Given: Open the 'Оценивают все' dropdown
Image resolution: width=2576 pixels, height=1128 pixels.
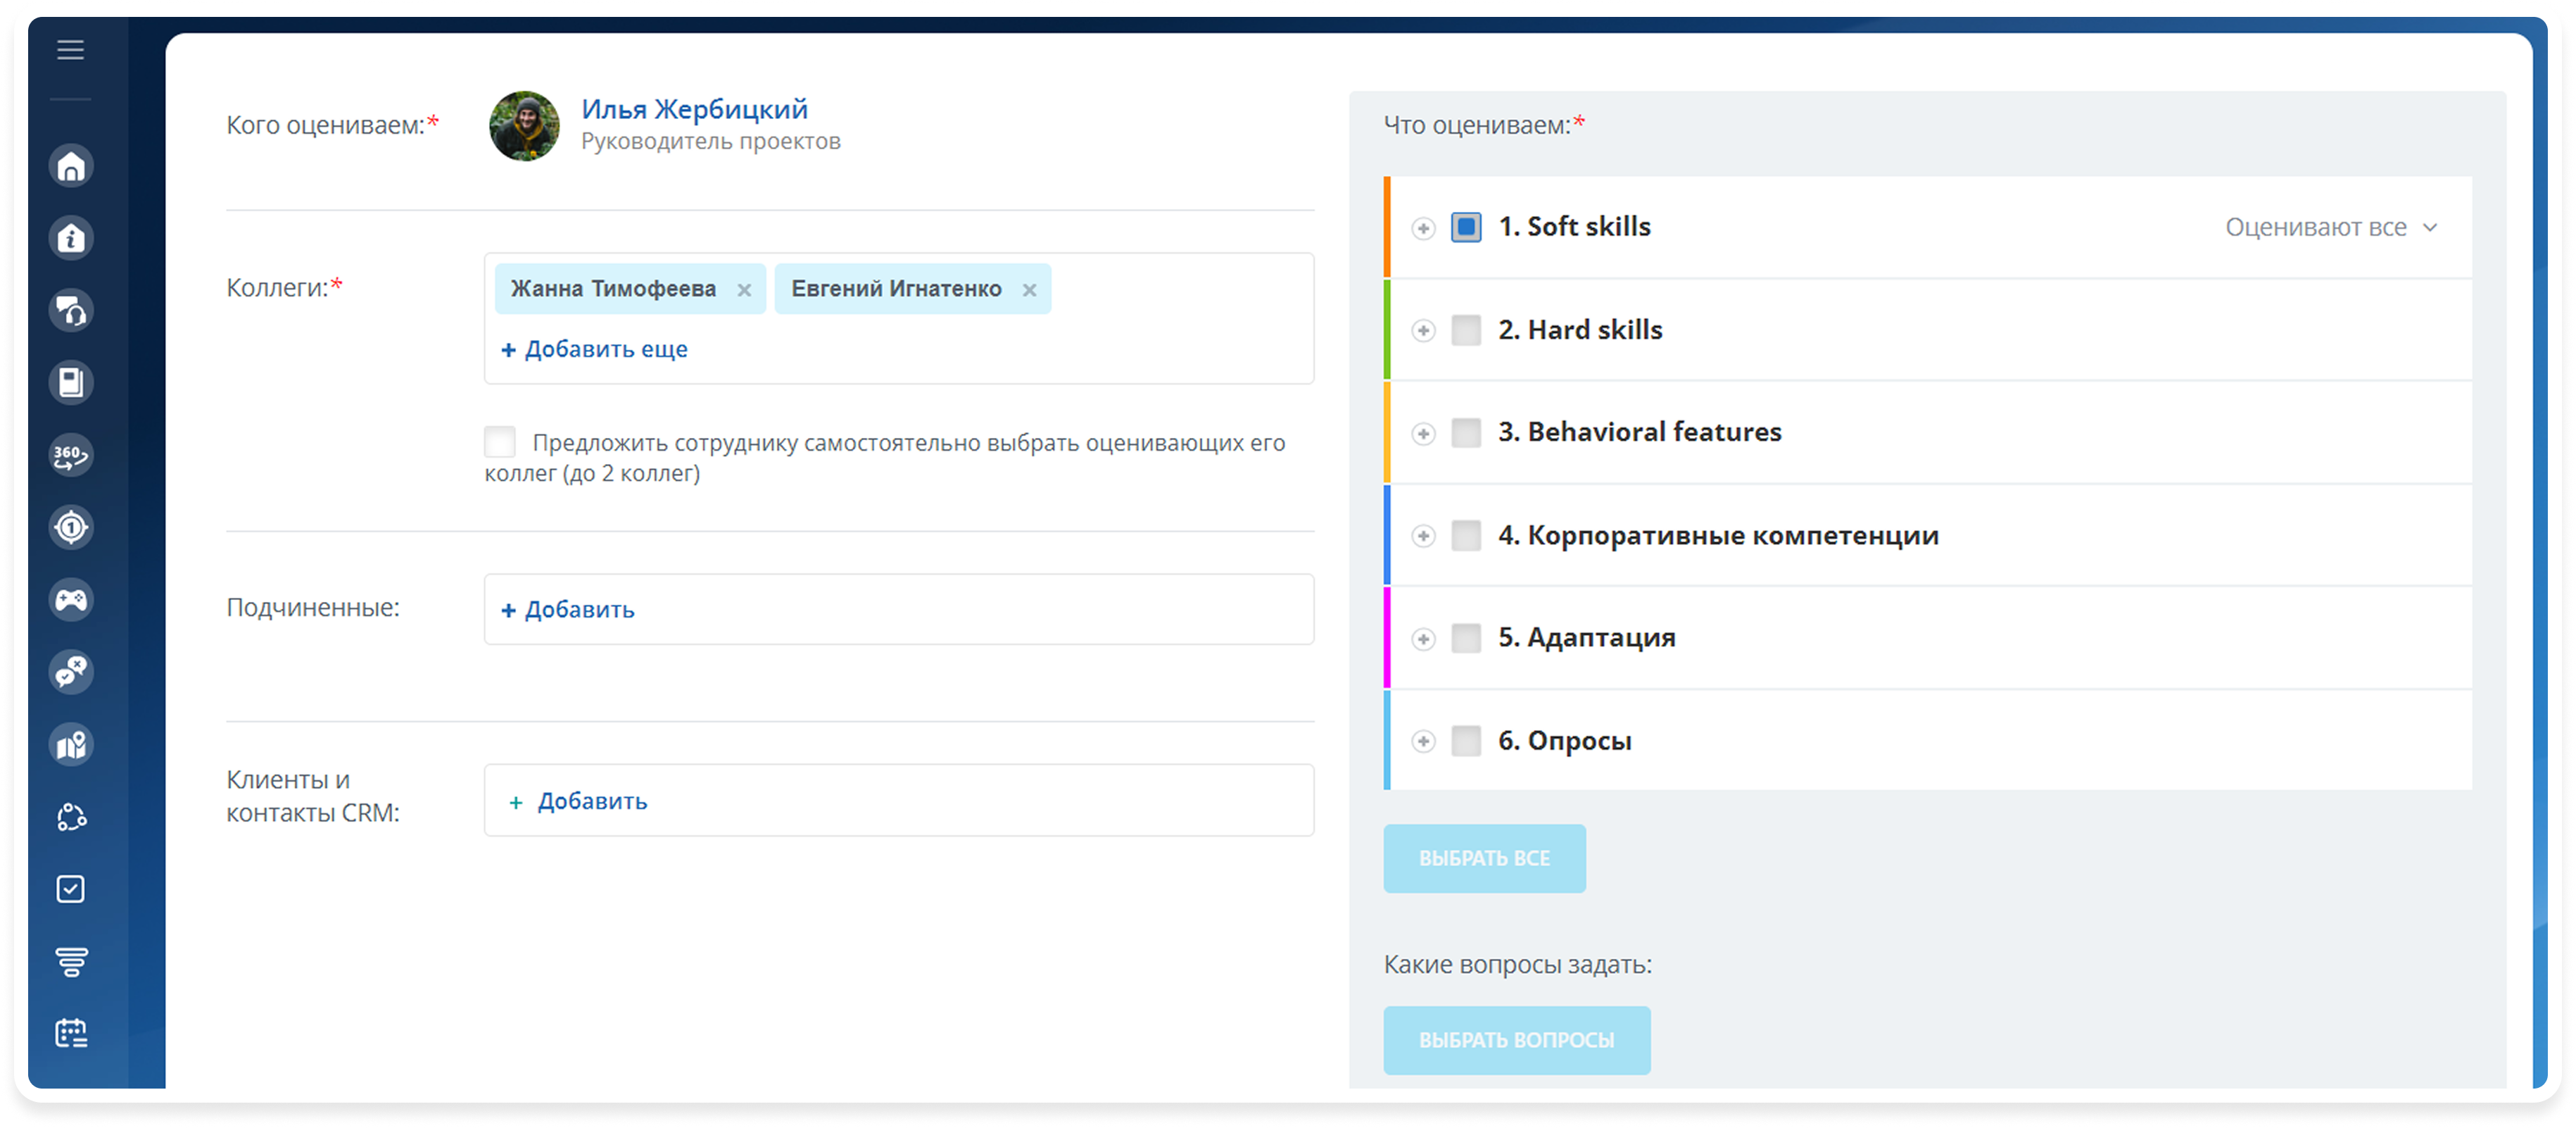Looking at the screenshot, I should (2331, 228).
